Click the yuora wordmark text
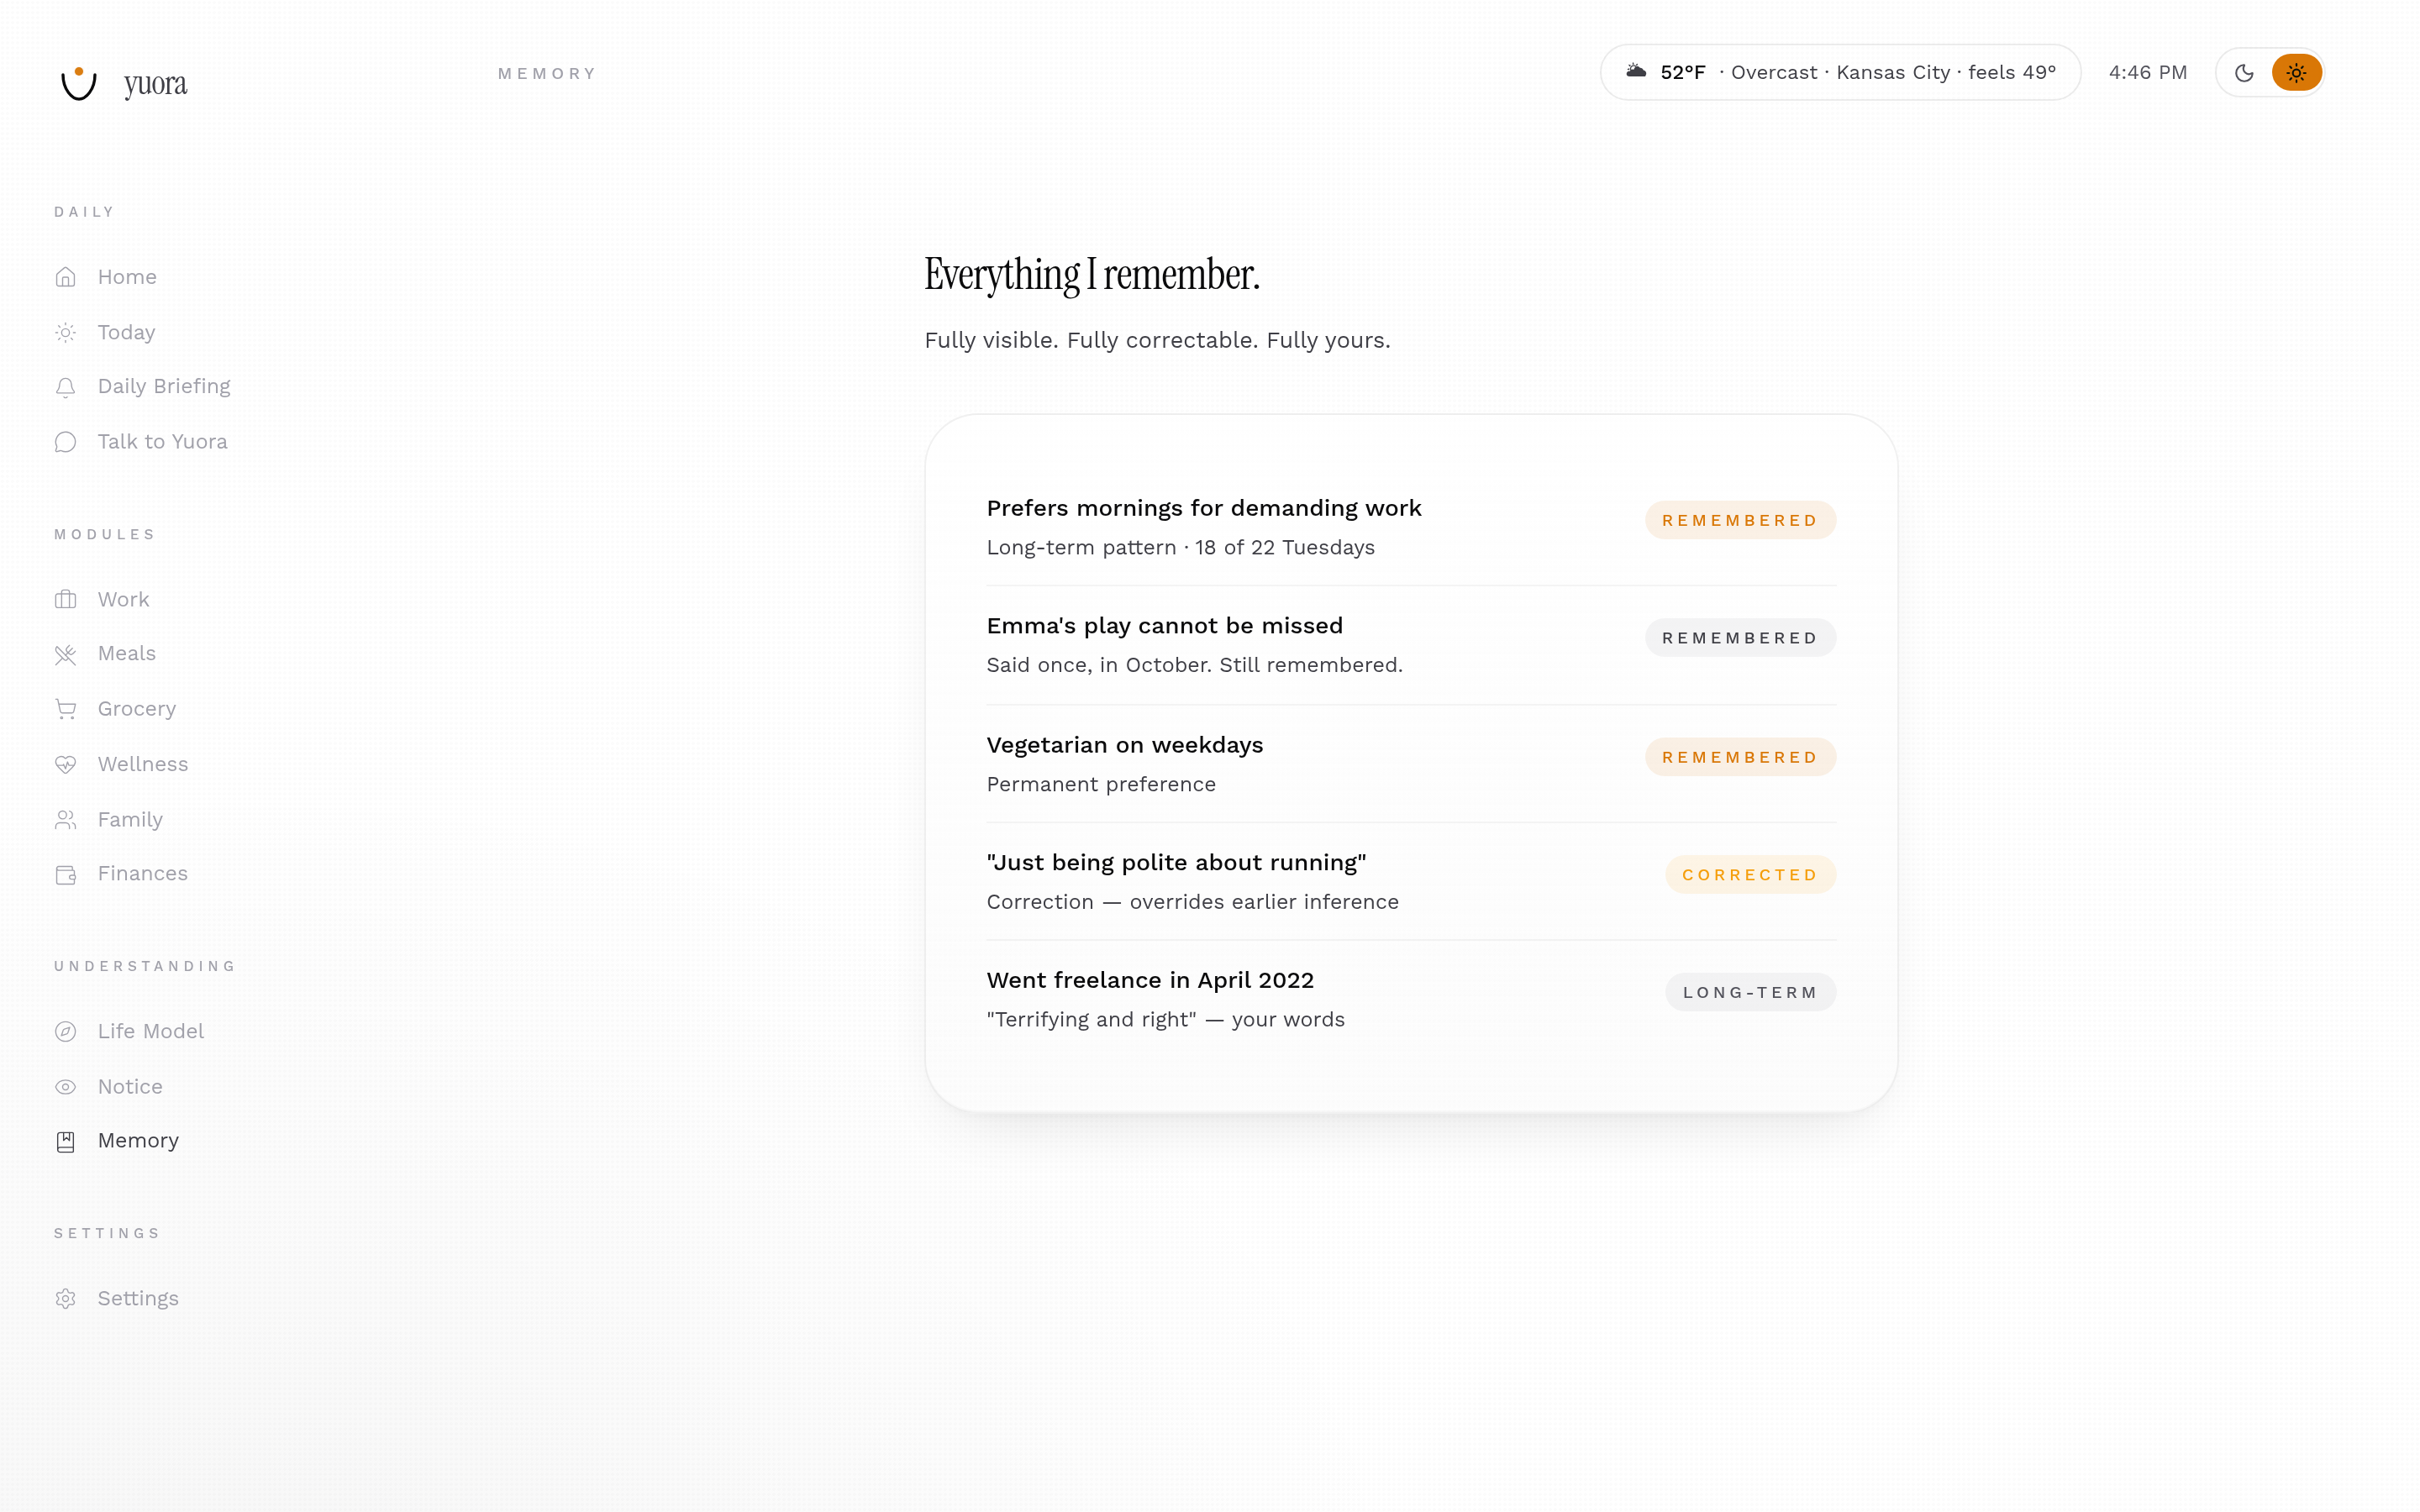 pyautogui.click(x=156, y=85)
